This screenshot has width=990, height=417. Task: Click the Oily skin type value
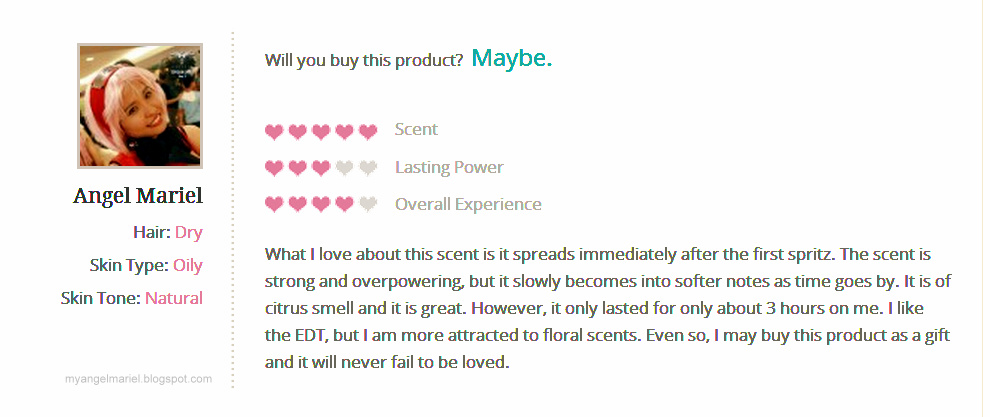(187, 265)
